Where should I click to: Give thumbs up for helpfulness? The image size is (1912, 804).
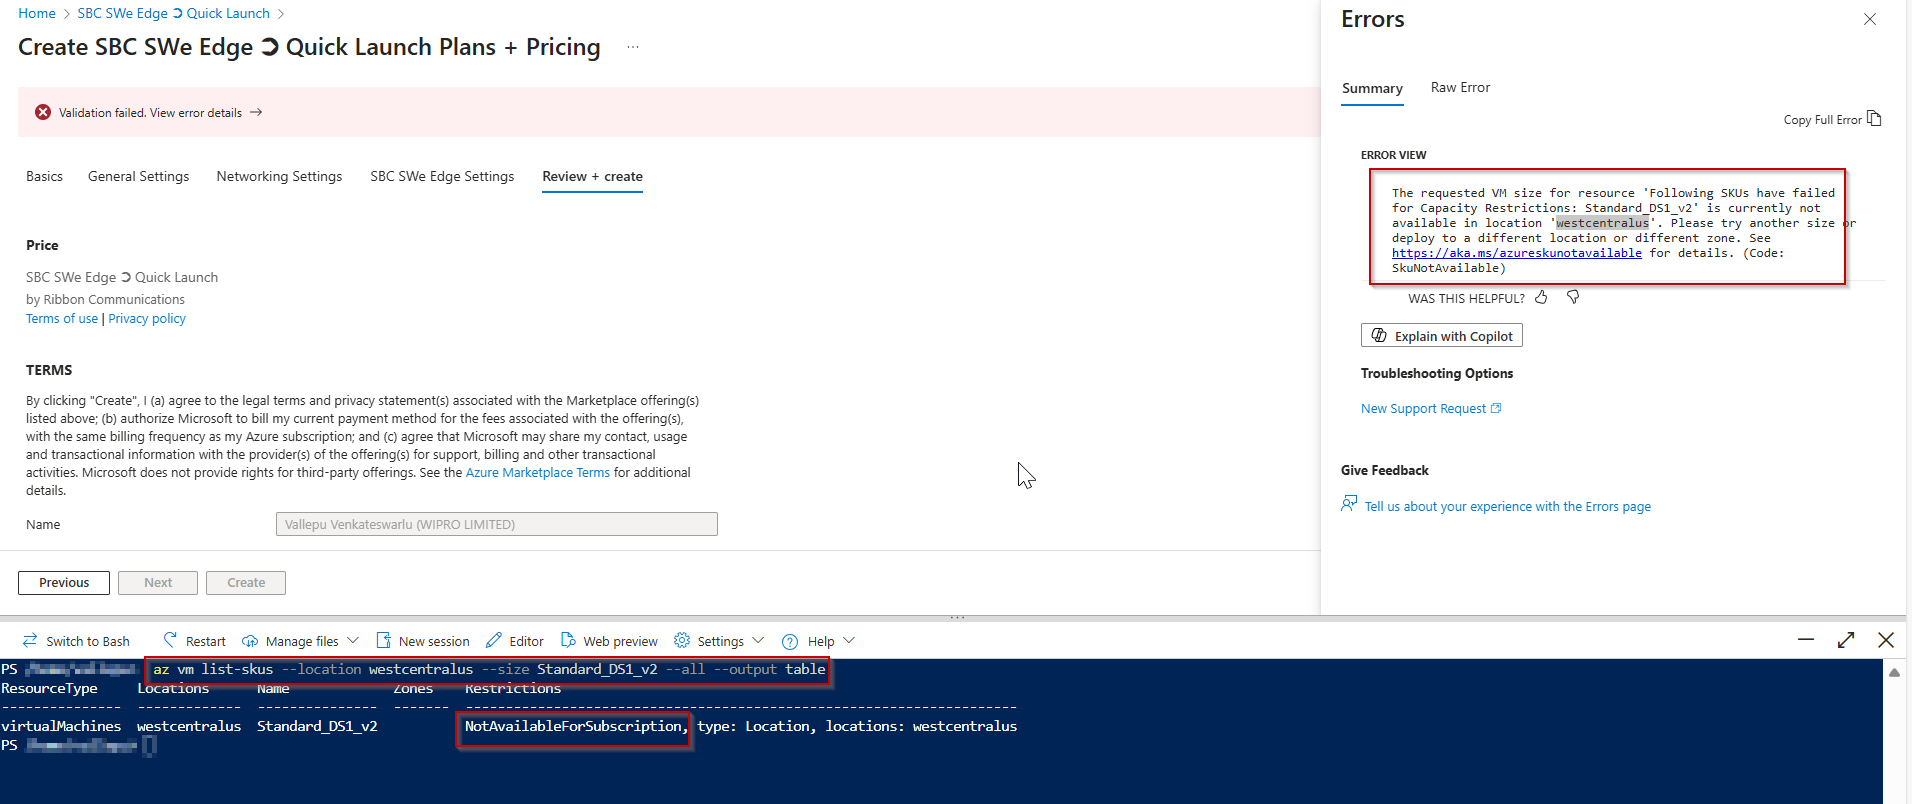tap(1541, 297)
